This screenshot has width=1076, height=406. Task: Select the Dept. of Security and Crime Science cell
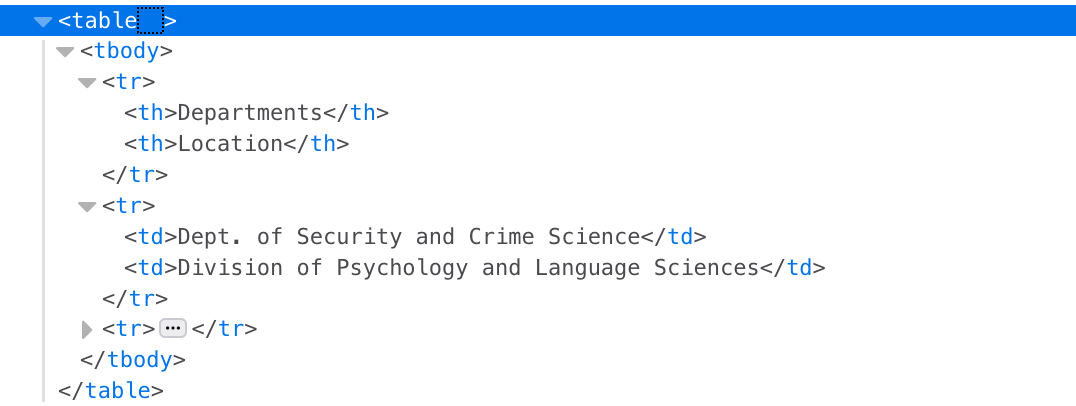pyautogui.click(x=408, y=237)
